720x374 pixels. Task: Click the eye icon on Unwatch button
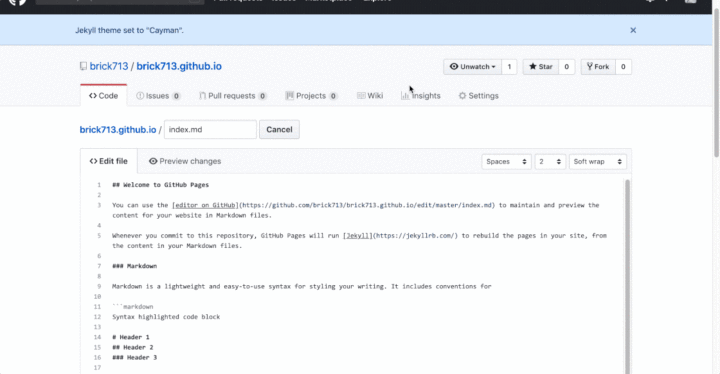pyautogui.click(x=454, y=67)
